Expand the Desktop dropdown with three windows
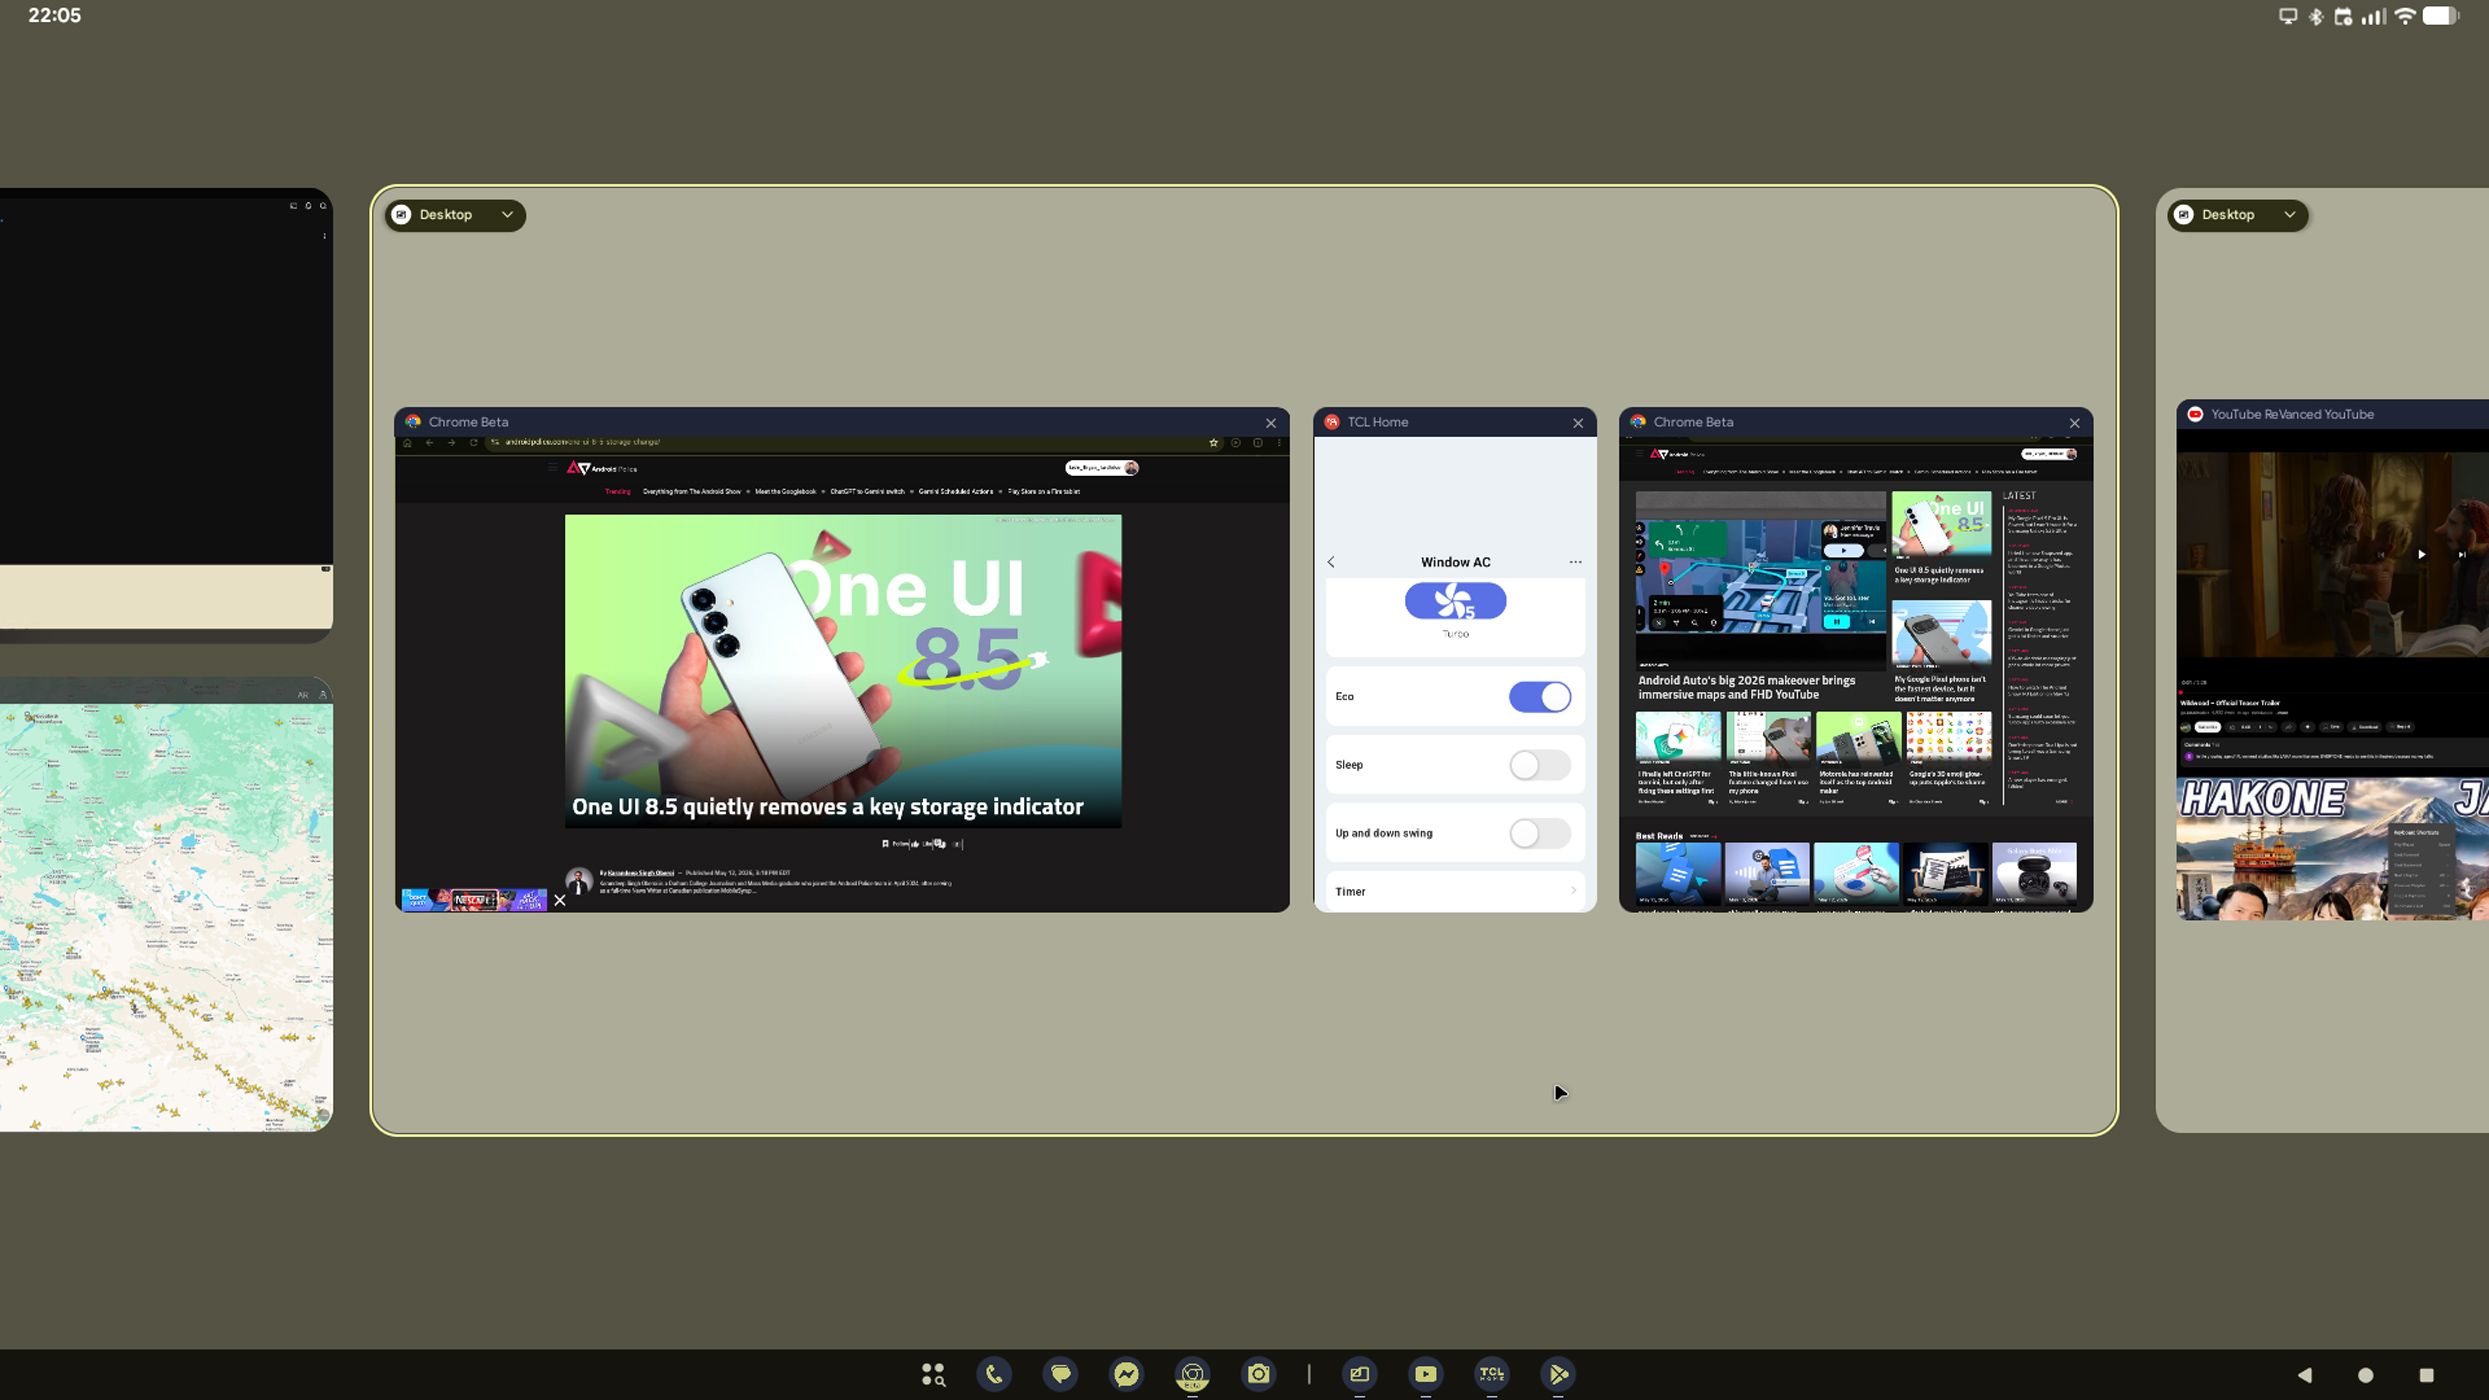Screen dimensions: 2489x1400 (x=455, y=215)
